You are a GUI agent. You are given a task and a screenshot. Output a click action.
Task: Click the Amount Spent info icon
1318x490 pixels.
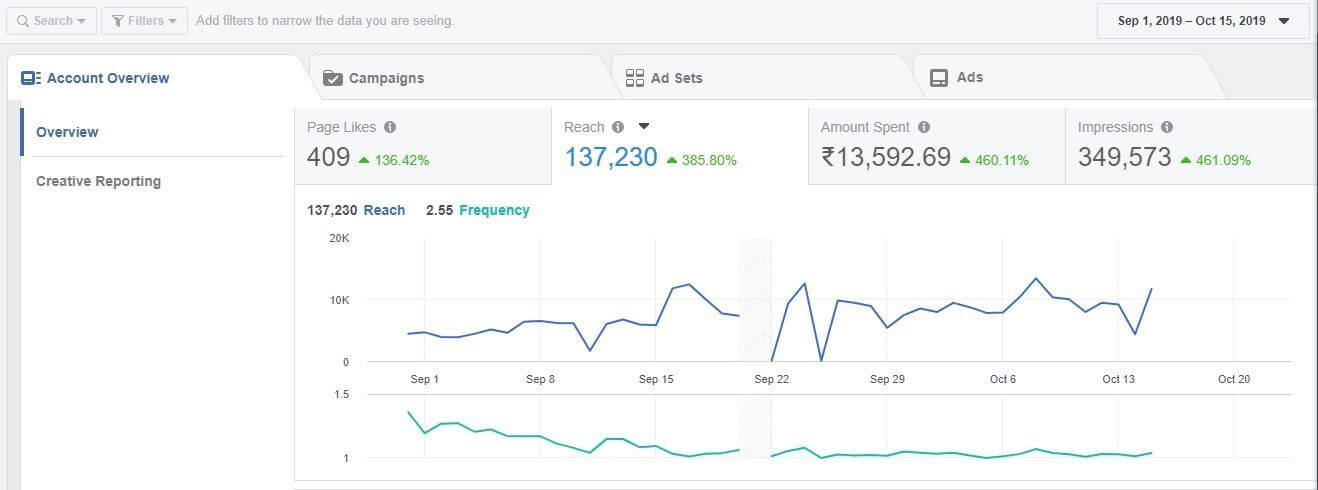point(924,127)
